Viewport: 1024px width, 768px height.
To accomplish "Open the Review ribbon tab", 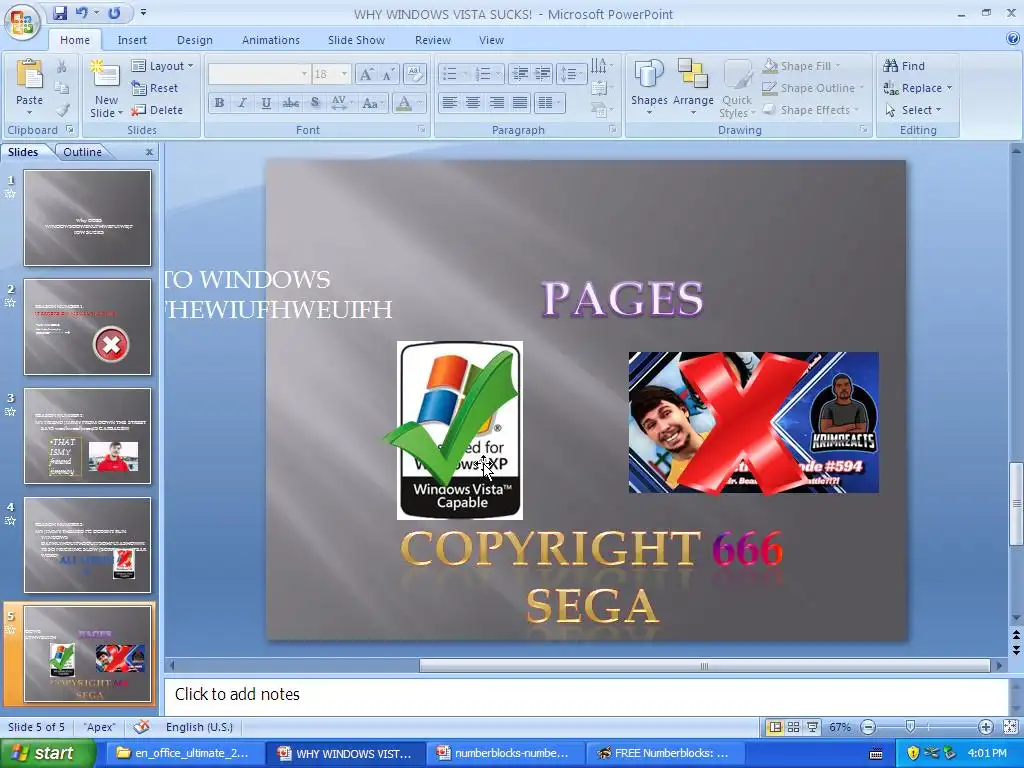I will coord(432,40).
